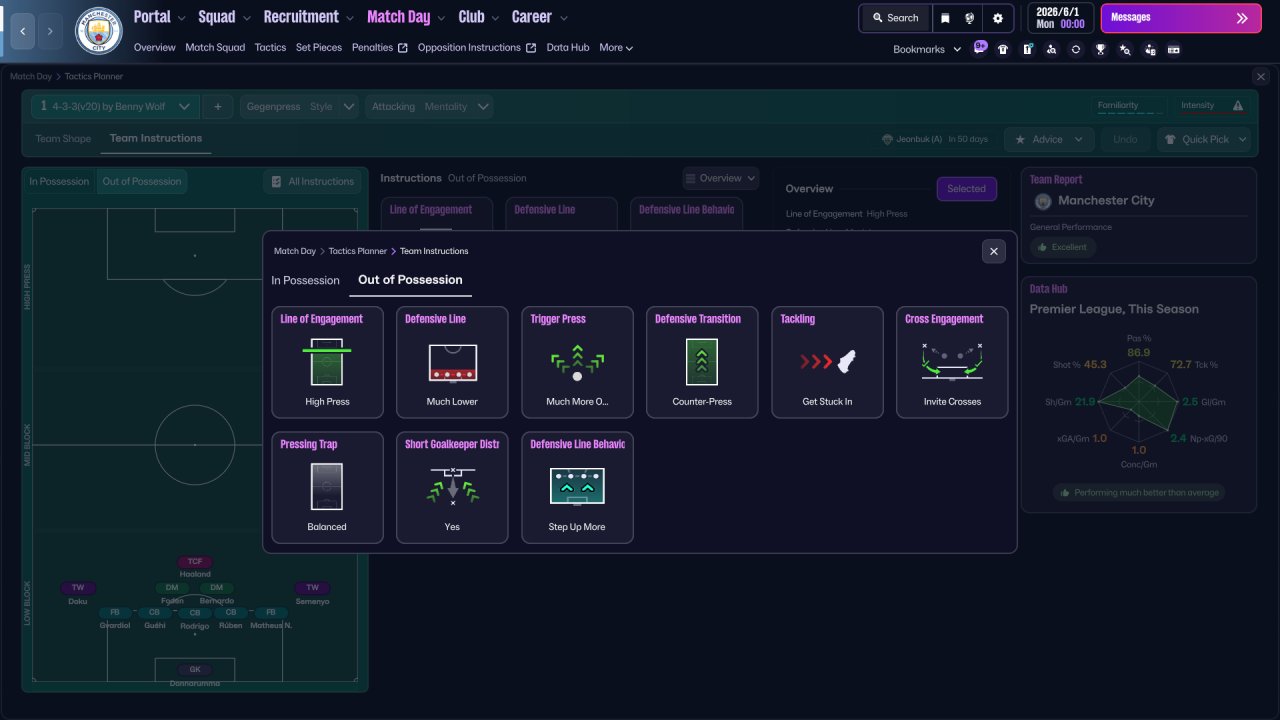
Task: Open the Line of Engagement High Press card
Action: [x=327, y=362]
